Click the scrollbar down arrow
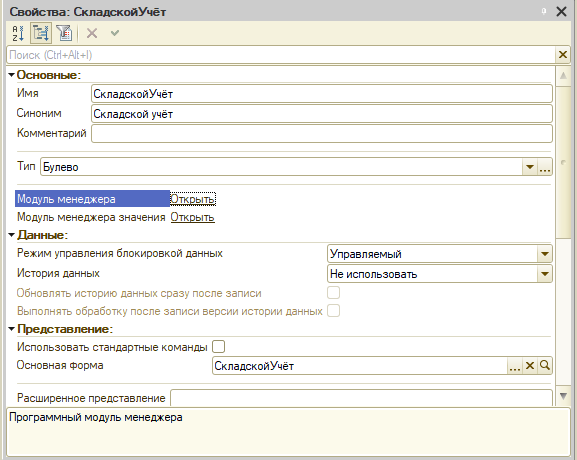Viewport: 577px width, 460px height. tap(563, 396)
